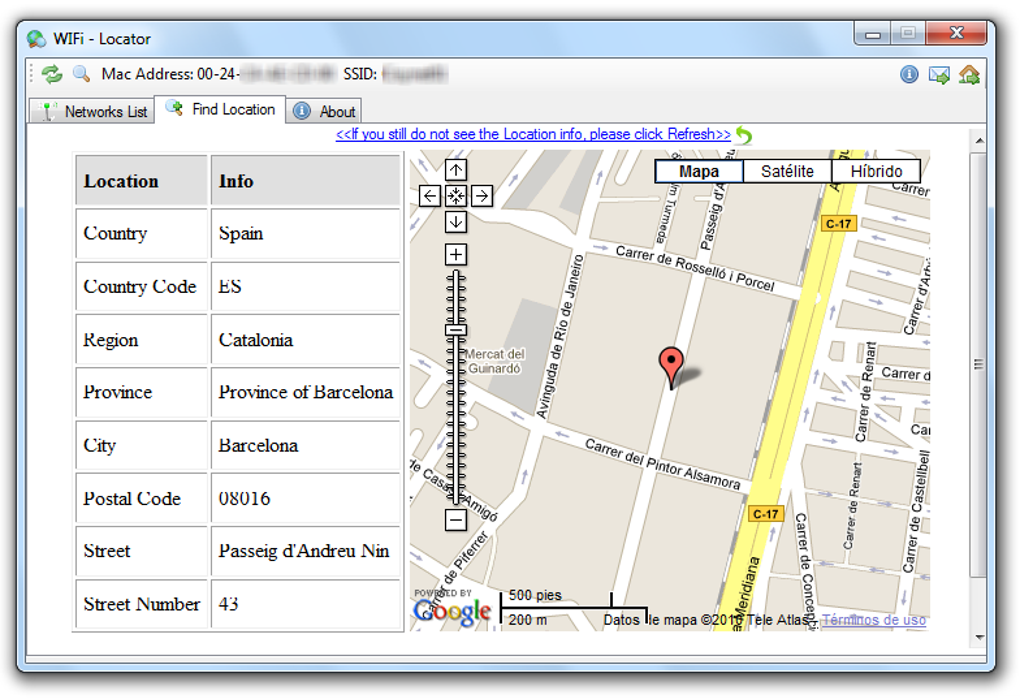Click the vertical scrollbar thumb
1020x699 pixels.
978,364
